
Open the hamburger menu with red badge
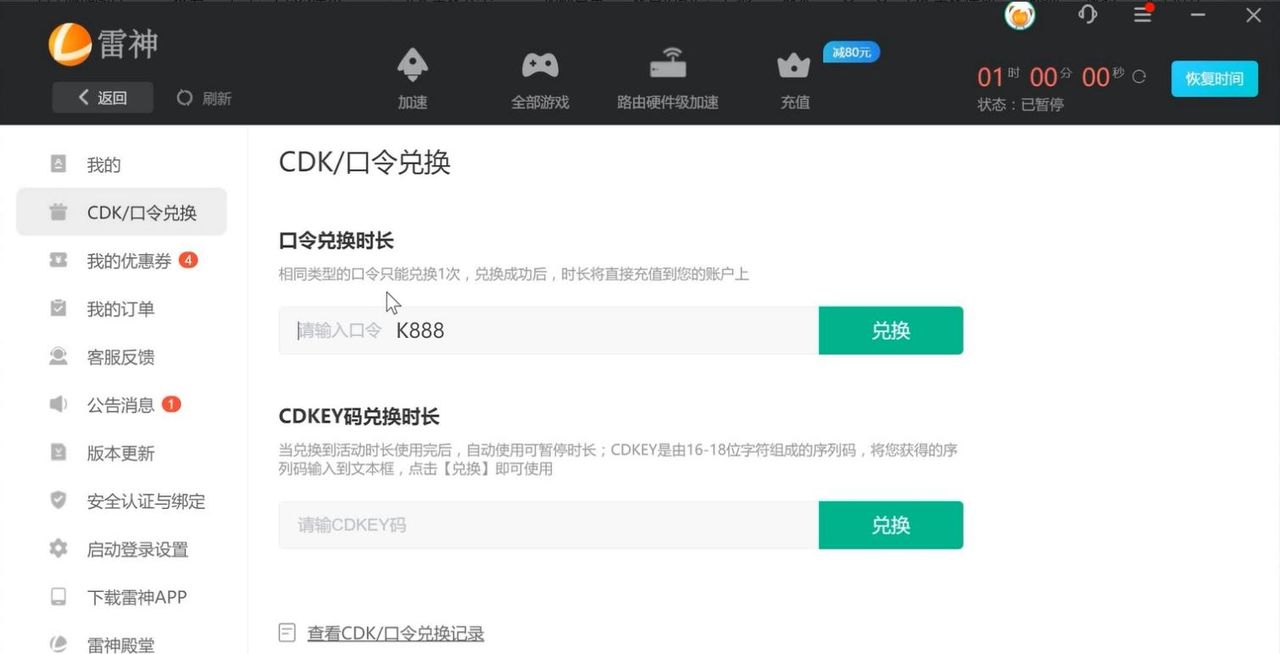click(x=1143, y=15)
